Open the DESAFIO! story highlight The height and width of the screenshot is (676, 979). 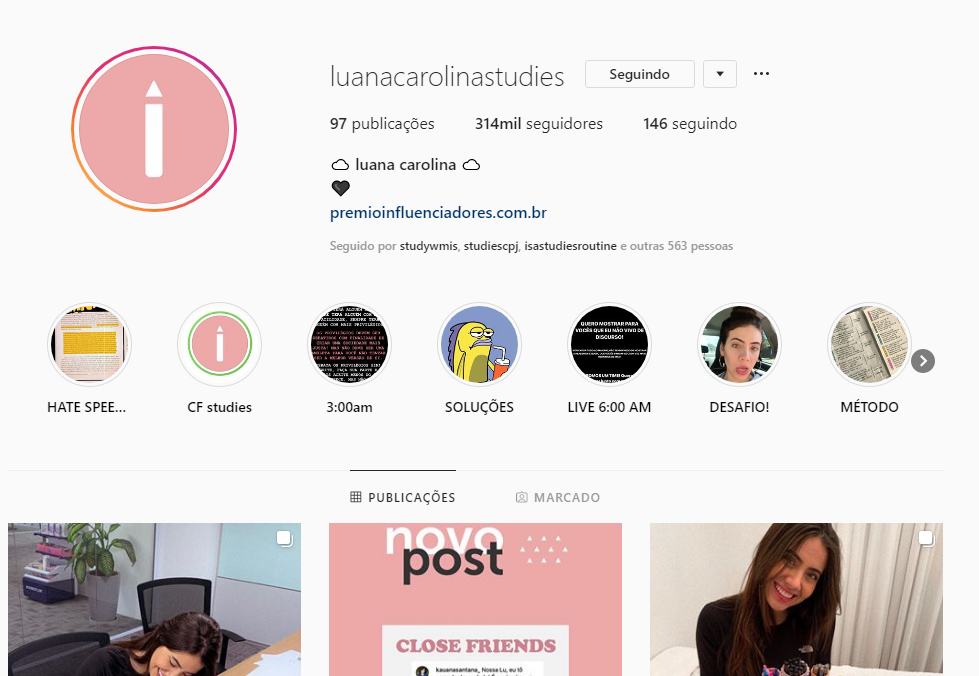[739, 345]
